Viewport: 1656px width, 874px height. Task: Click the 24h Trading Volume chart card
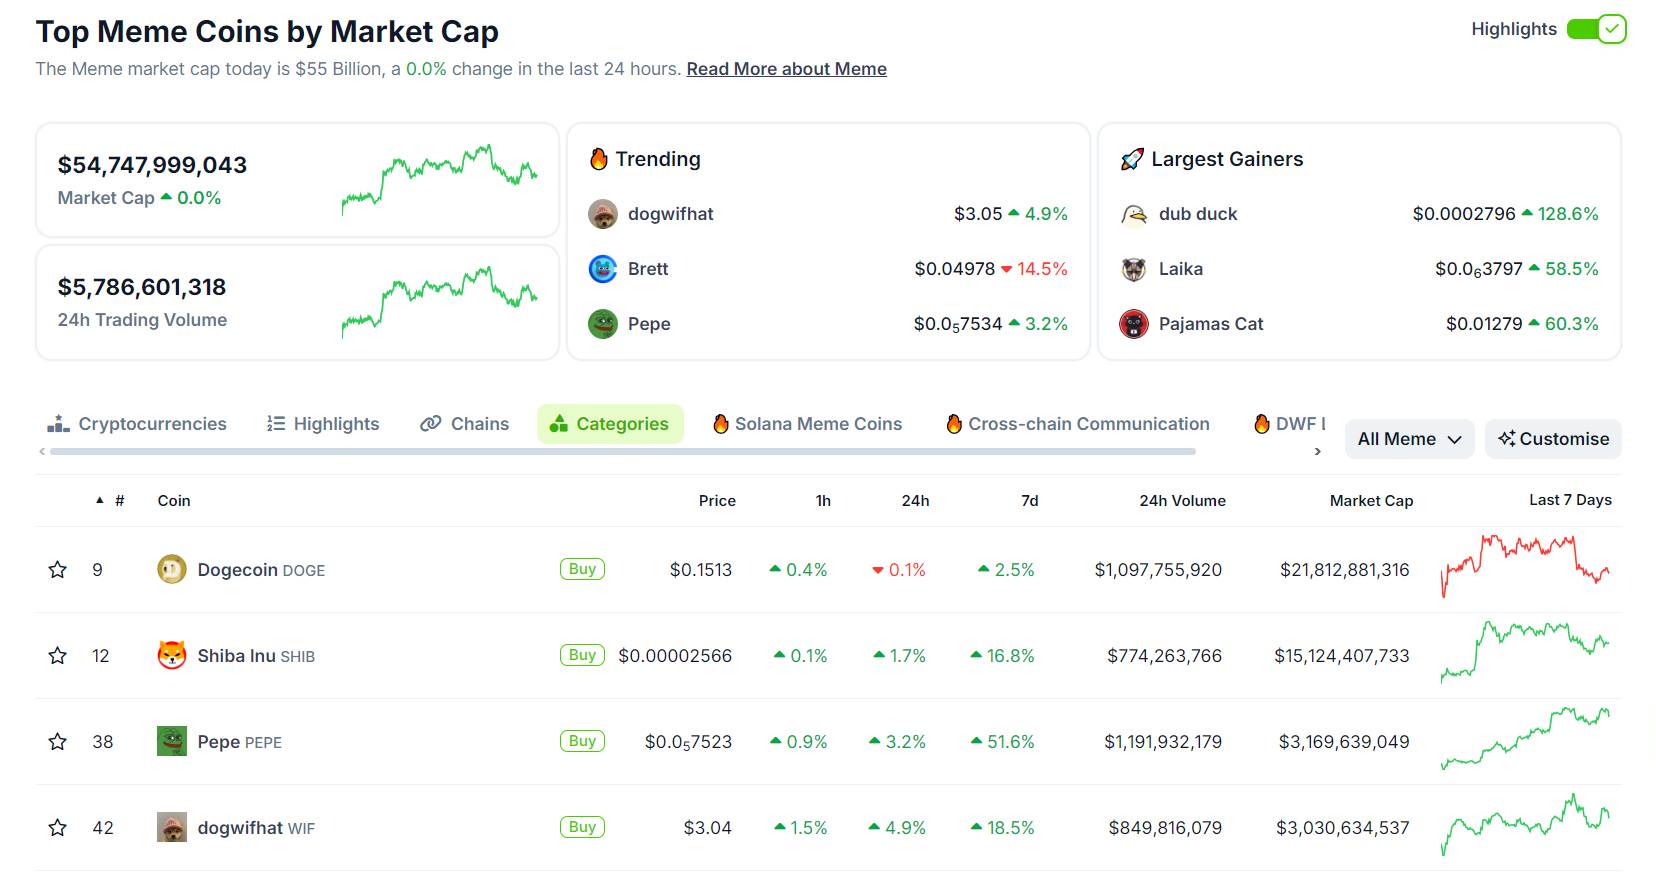(297, 302)
